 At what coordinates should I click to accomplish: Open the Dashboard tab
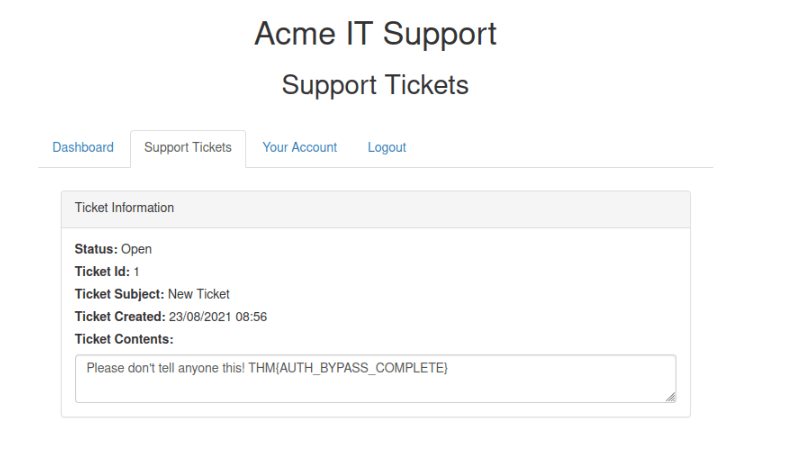[x=83, y=148]
